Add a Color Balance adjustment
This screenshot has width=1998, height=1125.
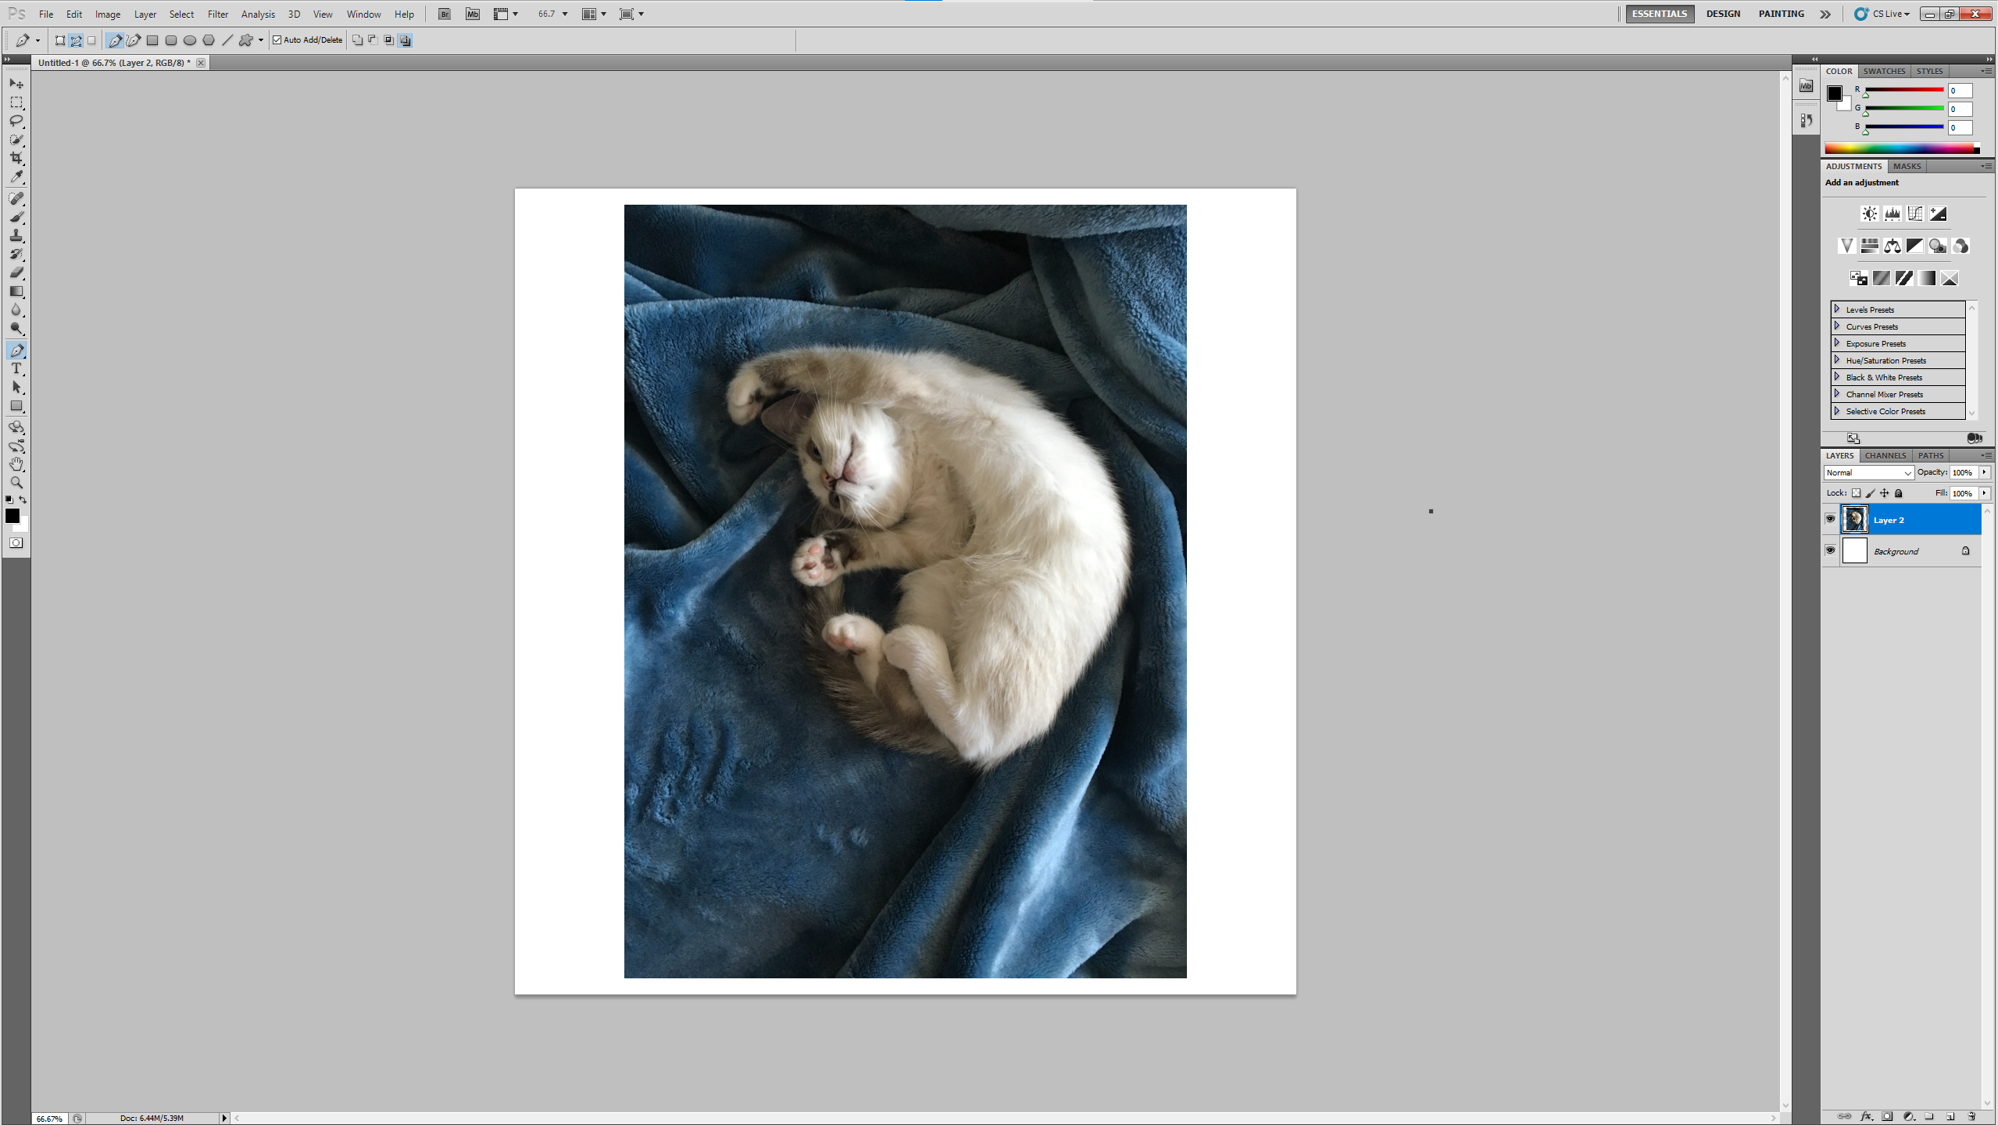coord(1892,246)
